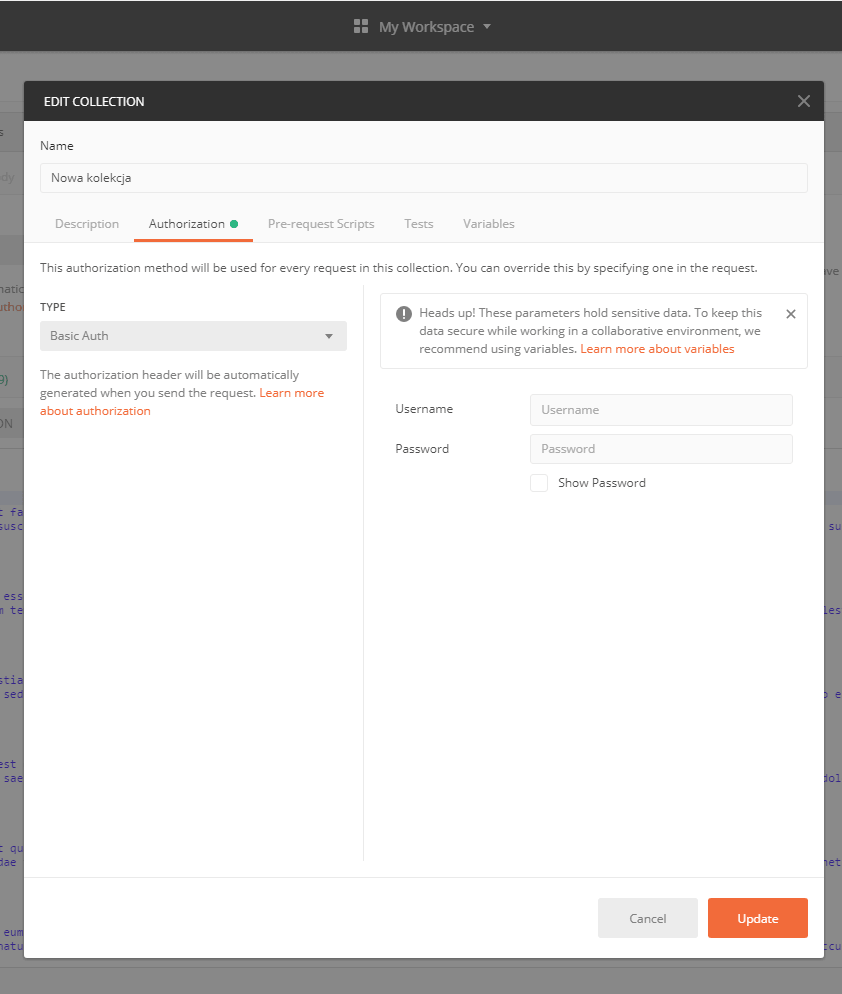Switch to the Description tab
The image size is (842, 994).
pos(87,223)
